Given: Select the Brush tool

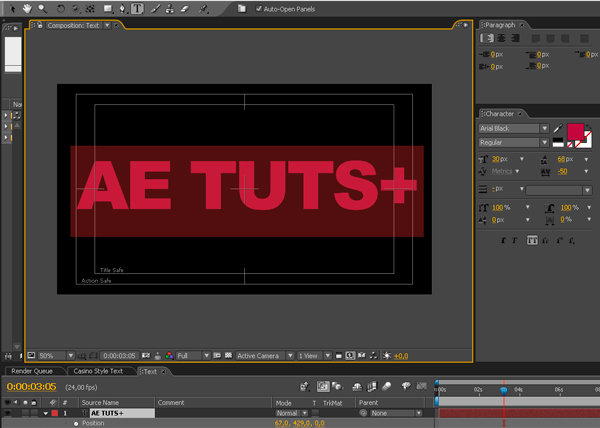Looking at the screenshot, I should tap(155, 9).
